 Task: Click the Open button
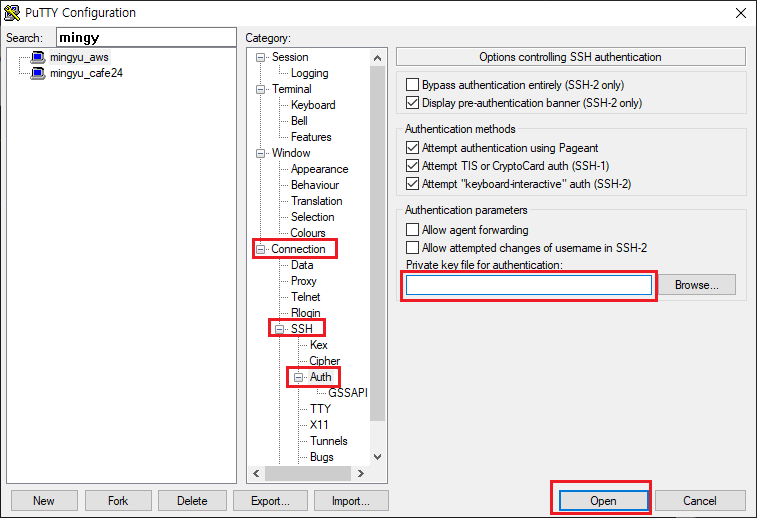[x=603, y=501]
